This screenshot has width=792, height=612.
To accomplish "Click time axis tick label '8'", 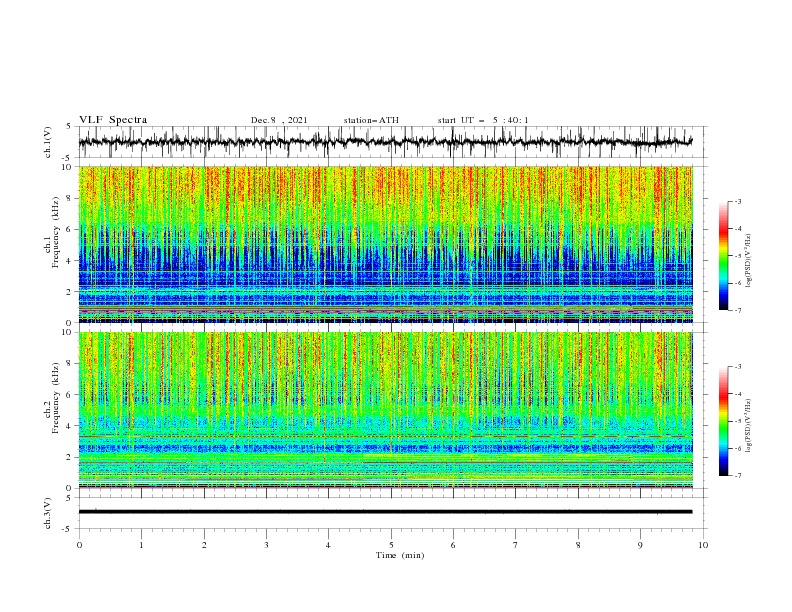I will (x=578, y=545).
